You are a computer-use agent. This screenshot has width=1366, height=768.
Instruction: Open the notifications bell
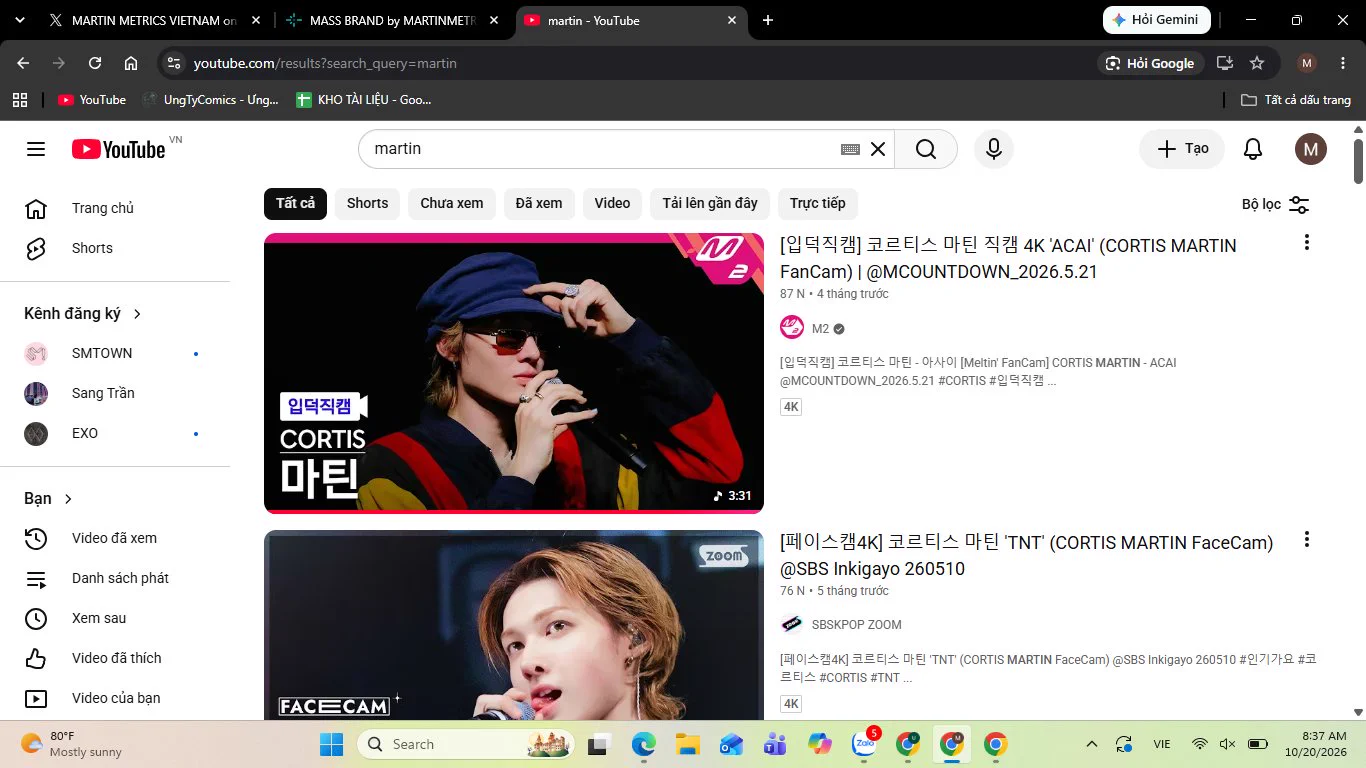[1253, 149]
